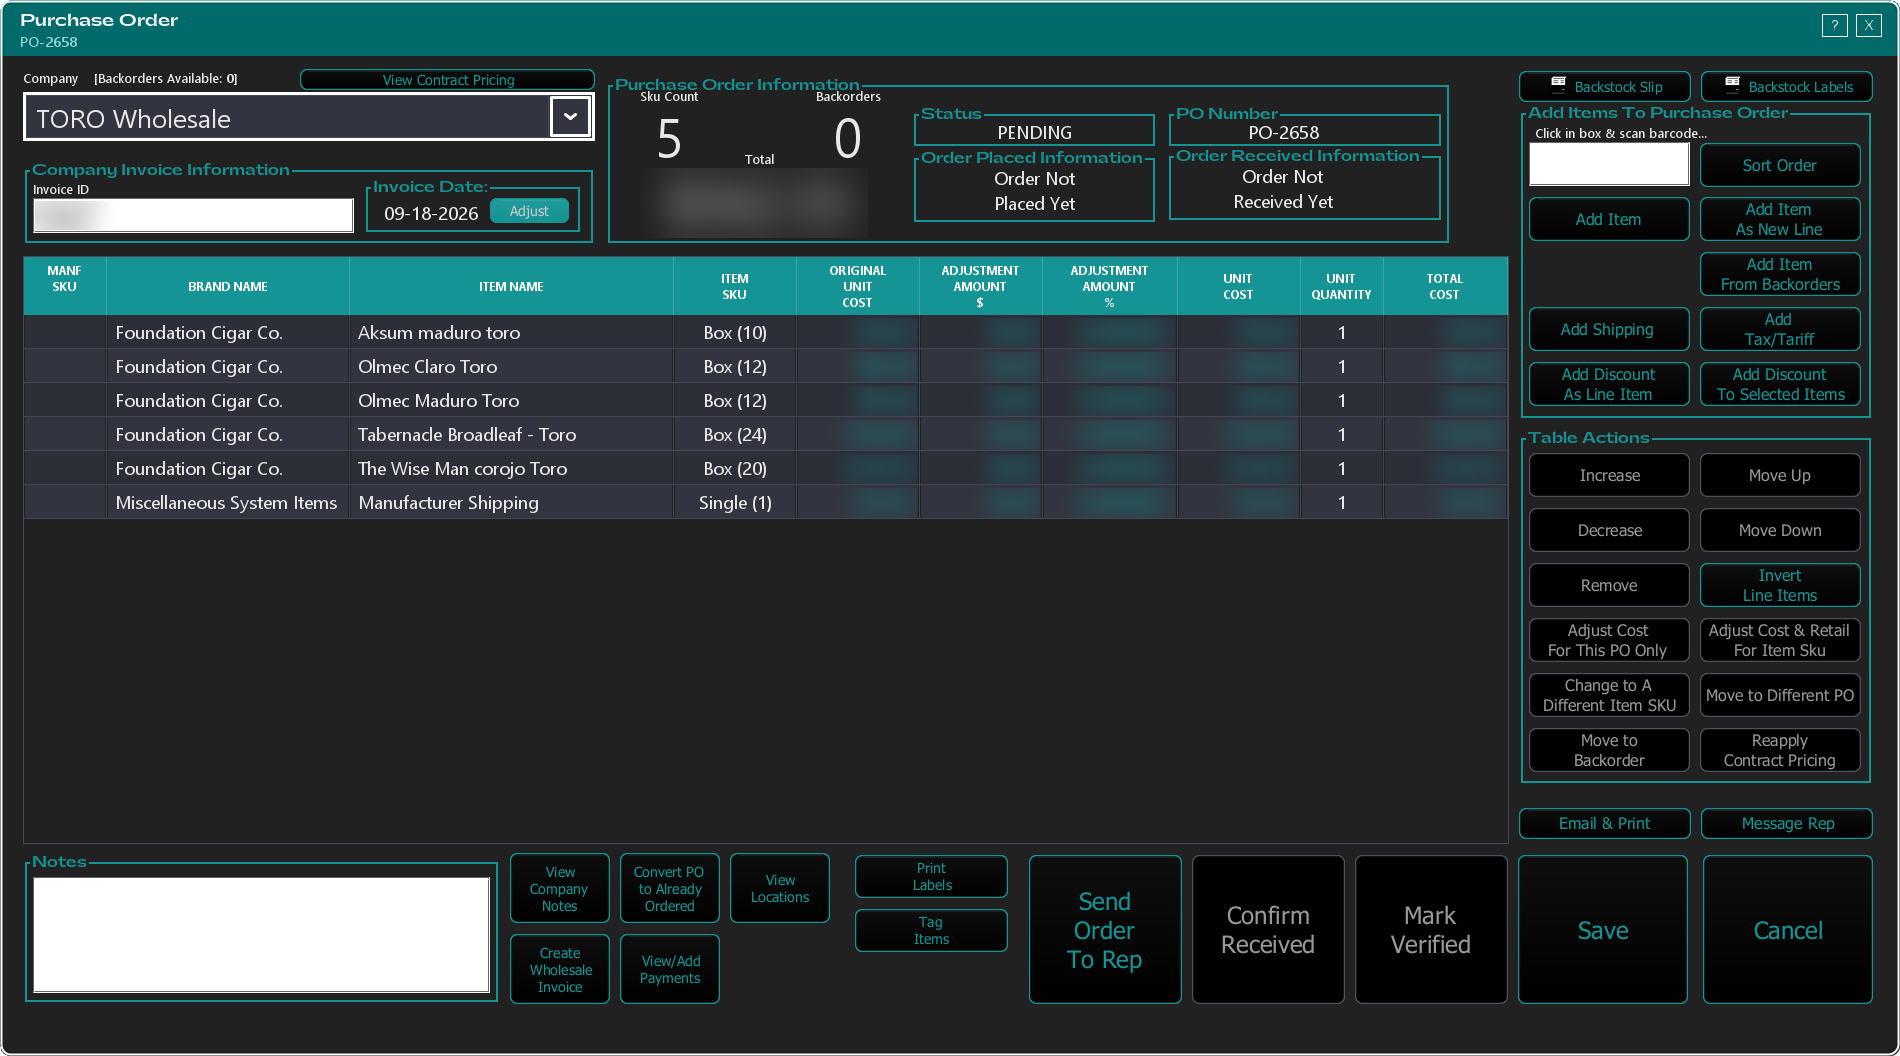
Task: Open the help question mark button
Action: click(1834, 26)
